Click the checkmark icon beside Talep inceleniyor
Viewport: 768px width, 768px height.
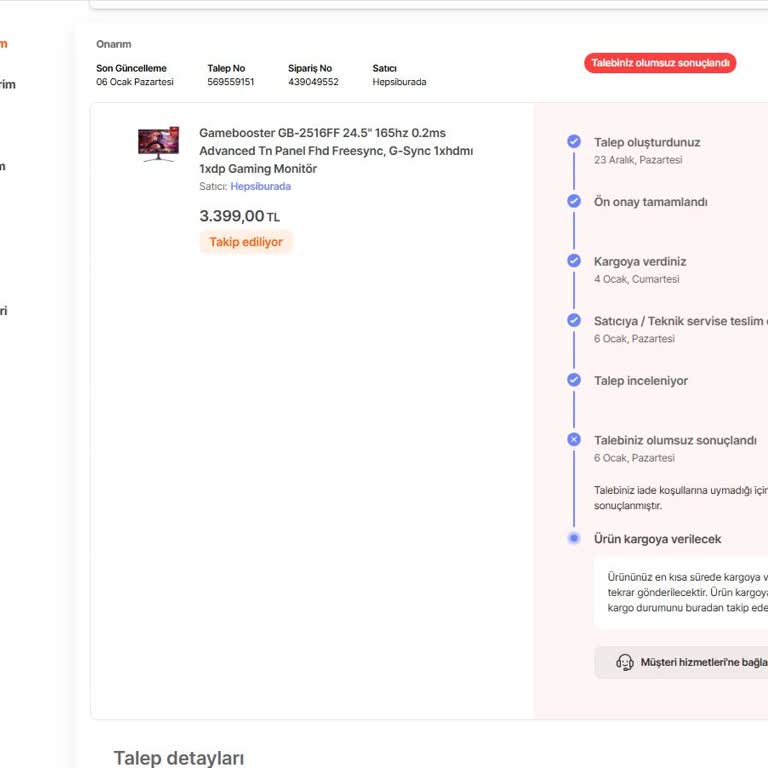pos(574,380)
